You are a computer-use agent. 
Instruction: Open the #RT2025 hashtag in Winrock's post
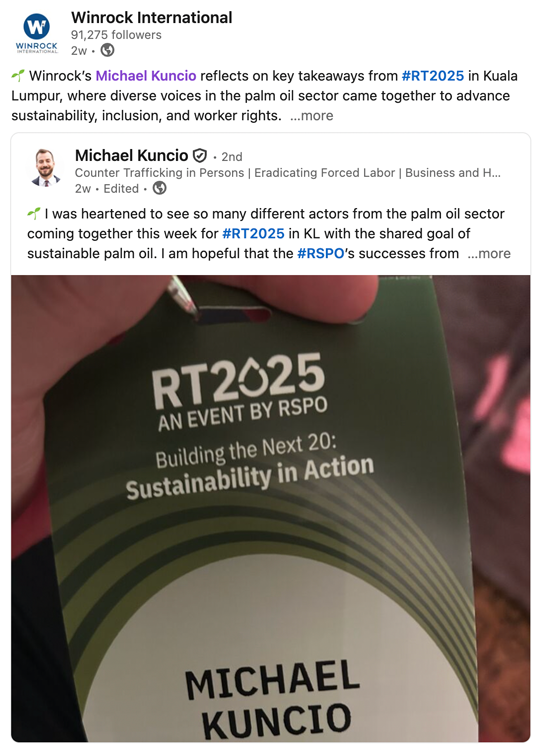pos(433,76)
